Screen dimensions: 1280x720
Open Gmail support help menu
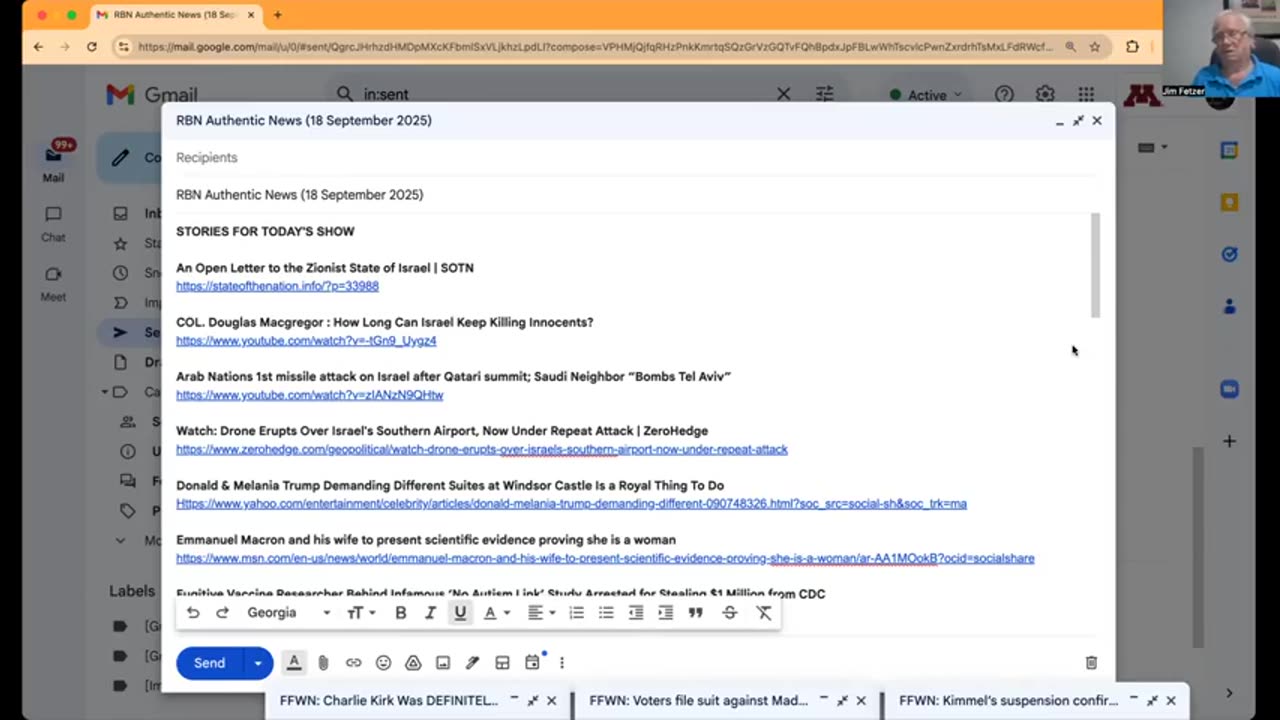click(1004, 94)
